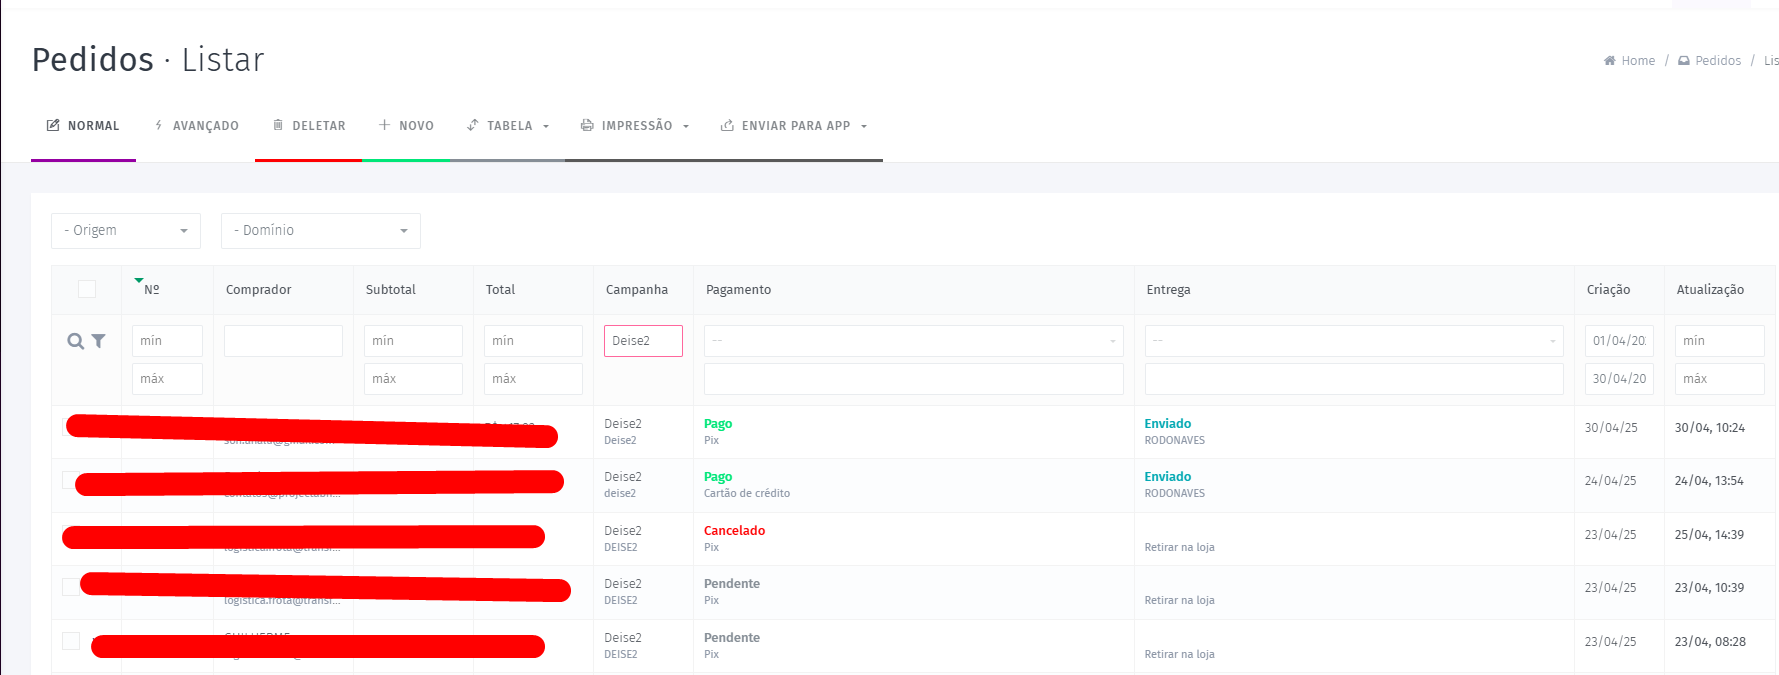Click the funnel filter icon
The width and height of the screenshot is (1779, 675).
pyautogui.click(x=99, y=341)
